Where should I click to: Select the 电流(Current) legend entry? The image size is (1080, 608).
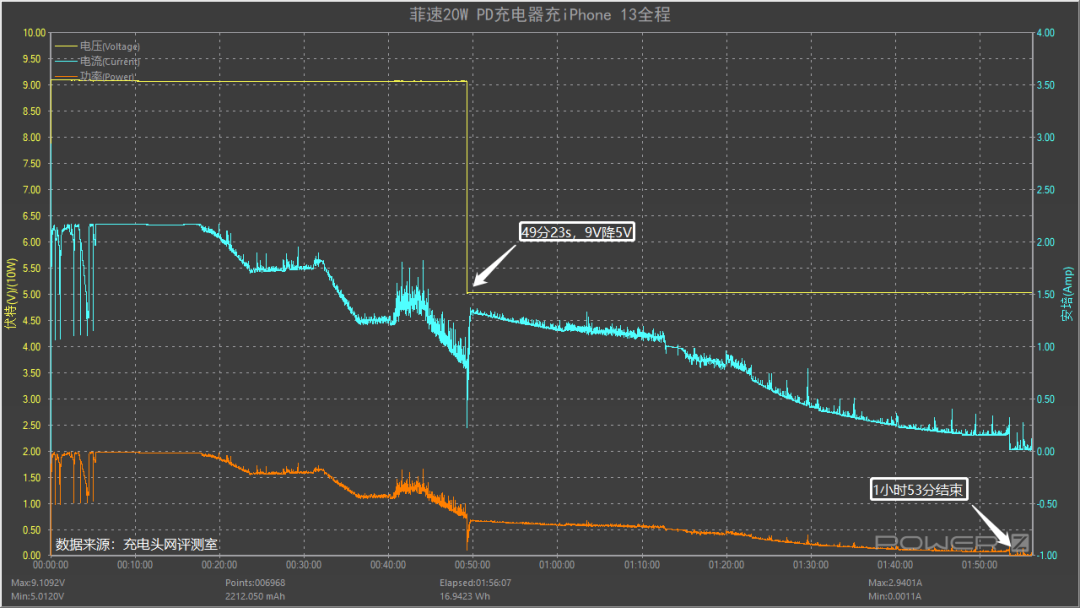pyautogui.click(x=96, y=61)
